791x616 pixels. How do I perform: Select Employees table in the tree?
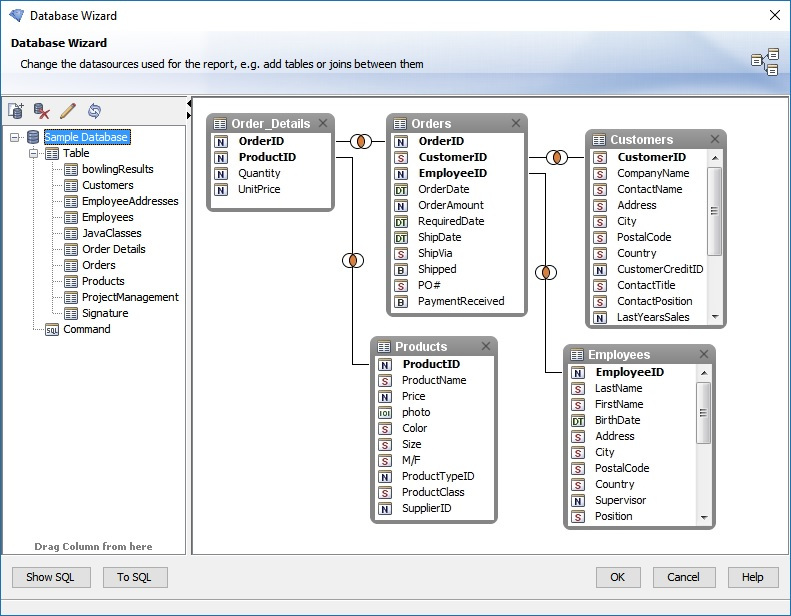[x=107, y=217]
